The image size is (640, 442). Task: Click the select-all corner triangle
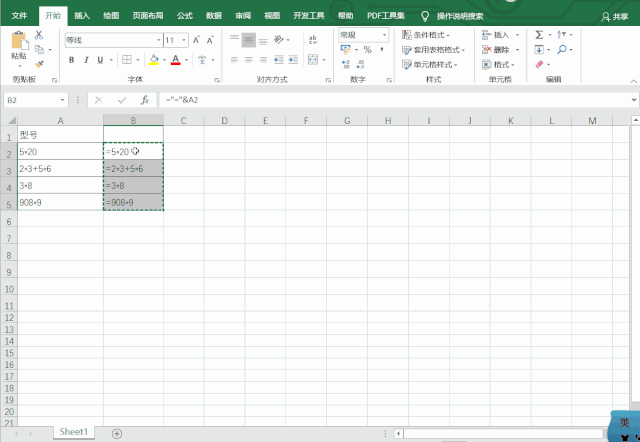(12, 120)
